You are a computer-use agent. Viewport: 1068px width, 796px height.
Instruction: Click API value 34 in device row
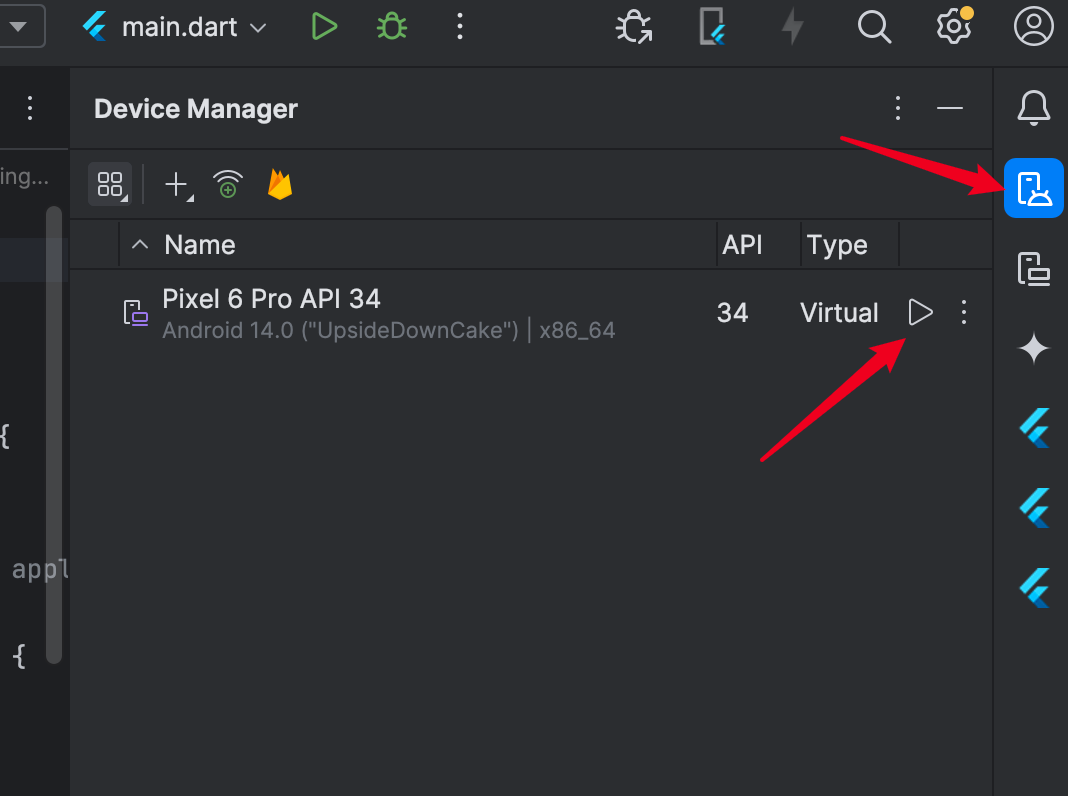pyautogui.click(x=732, y=313)
